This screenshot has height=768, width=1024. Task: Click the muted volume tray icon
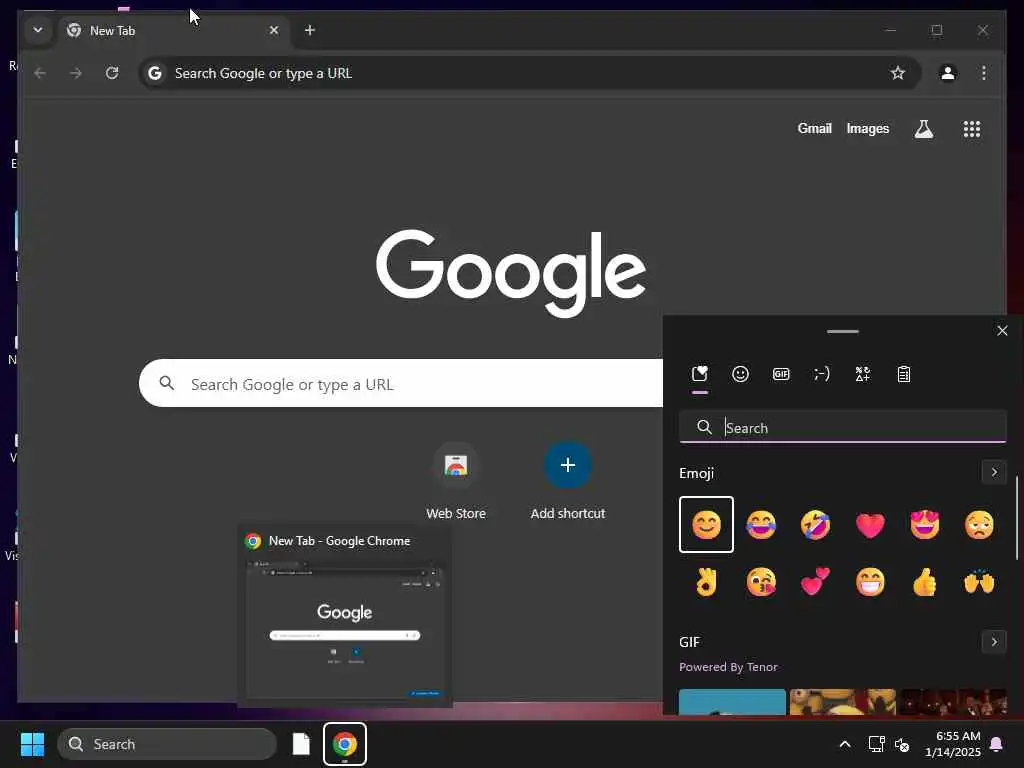[x=903, y=744]
